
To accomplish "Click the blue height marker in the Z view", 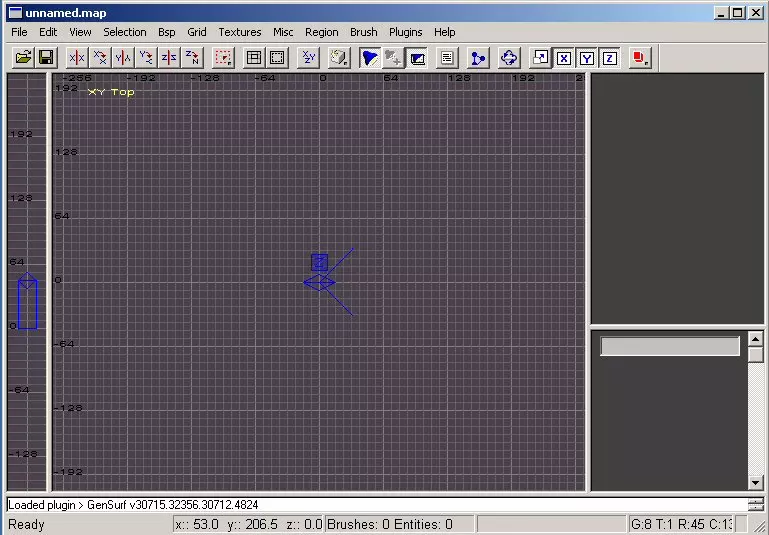I will 27,301.
